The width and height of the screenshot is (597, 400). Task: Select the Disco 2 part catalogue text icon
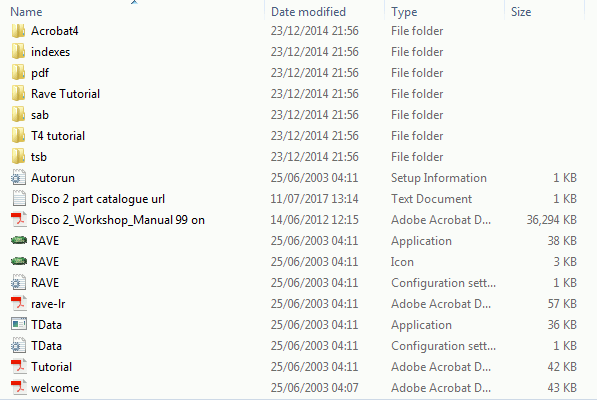pos(18,199)
